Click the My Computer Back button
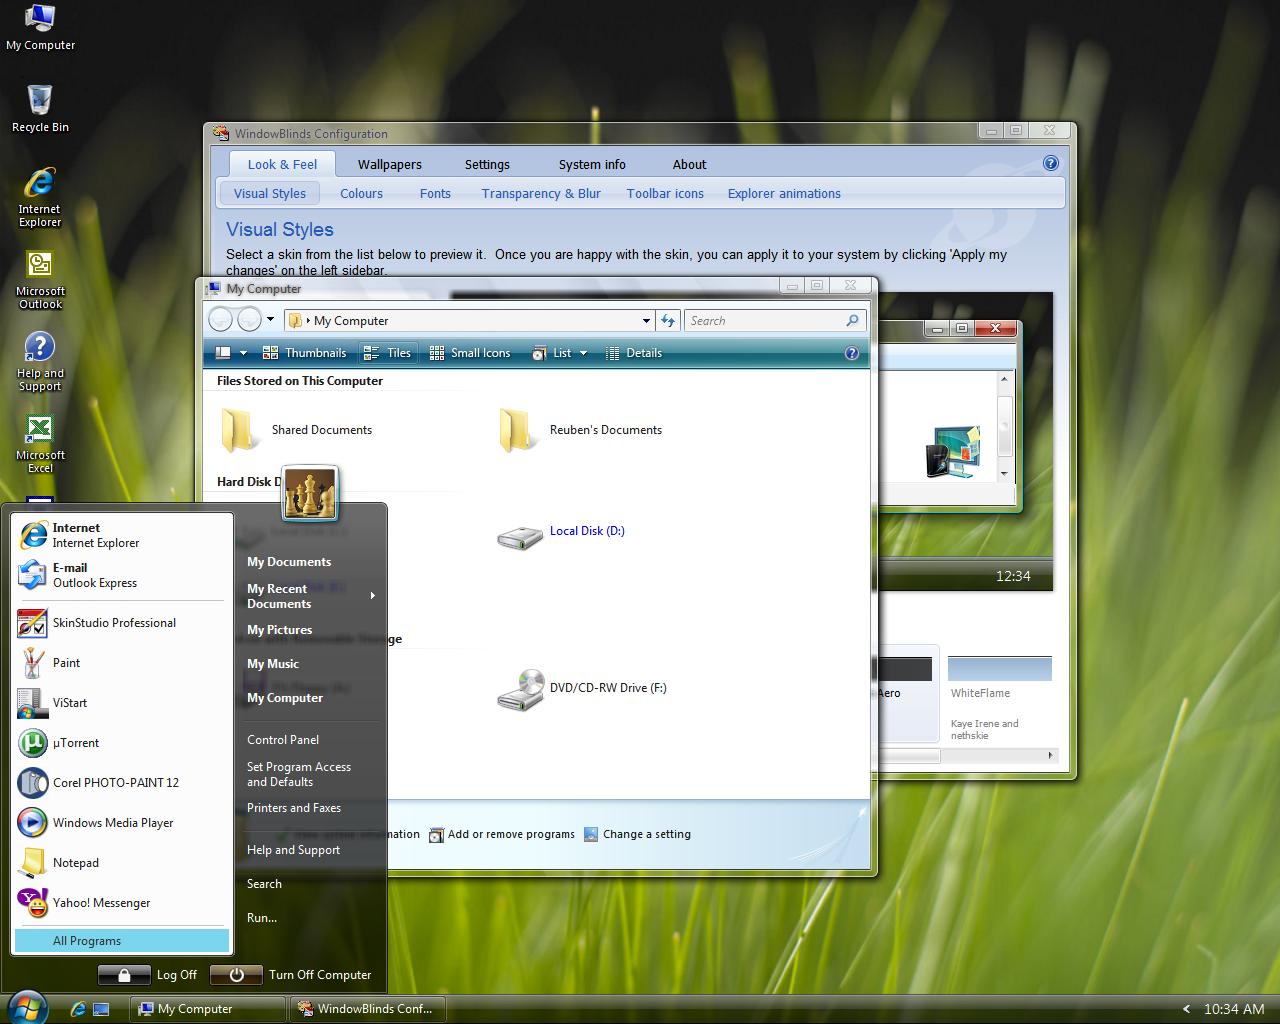1280x1024 pixels. point(221,320)
